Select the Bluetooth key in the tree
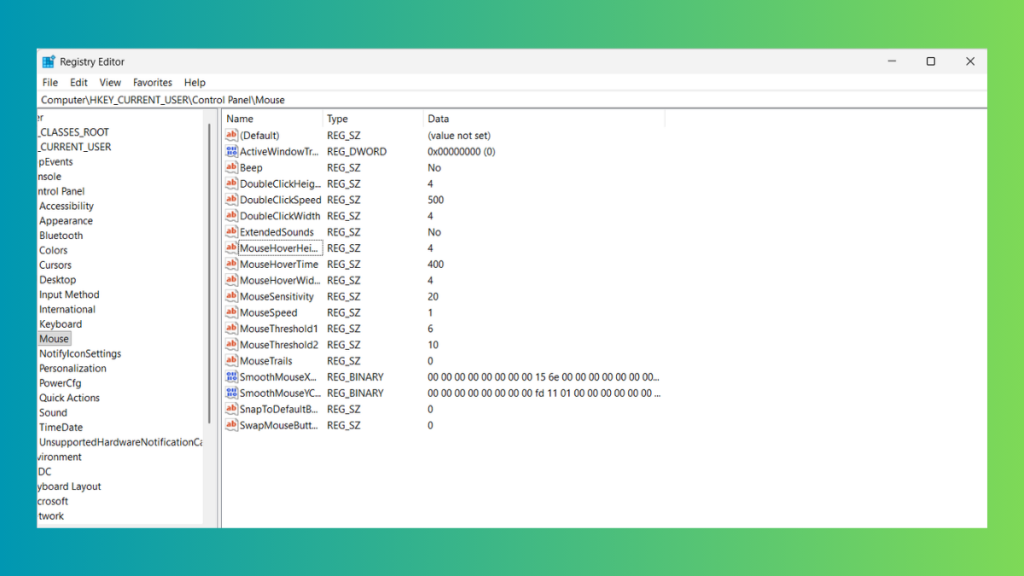Screen dimensions: 1024x576 [x=61, y=236]
